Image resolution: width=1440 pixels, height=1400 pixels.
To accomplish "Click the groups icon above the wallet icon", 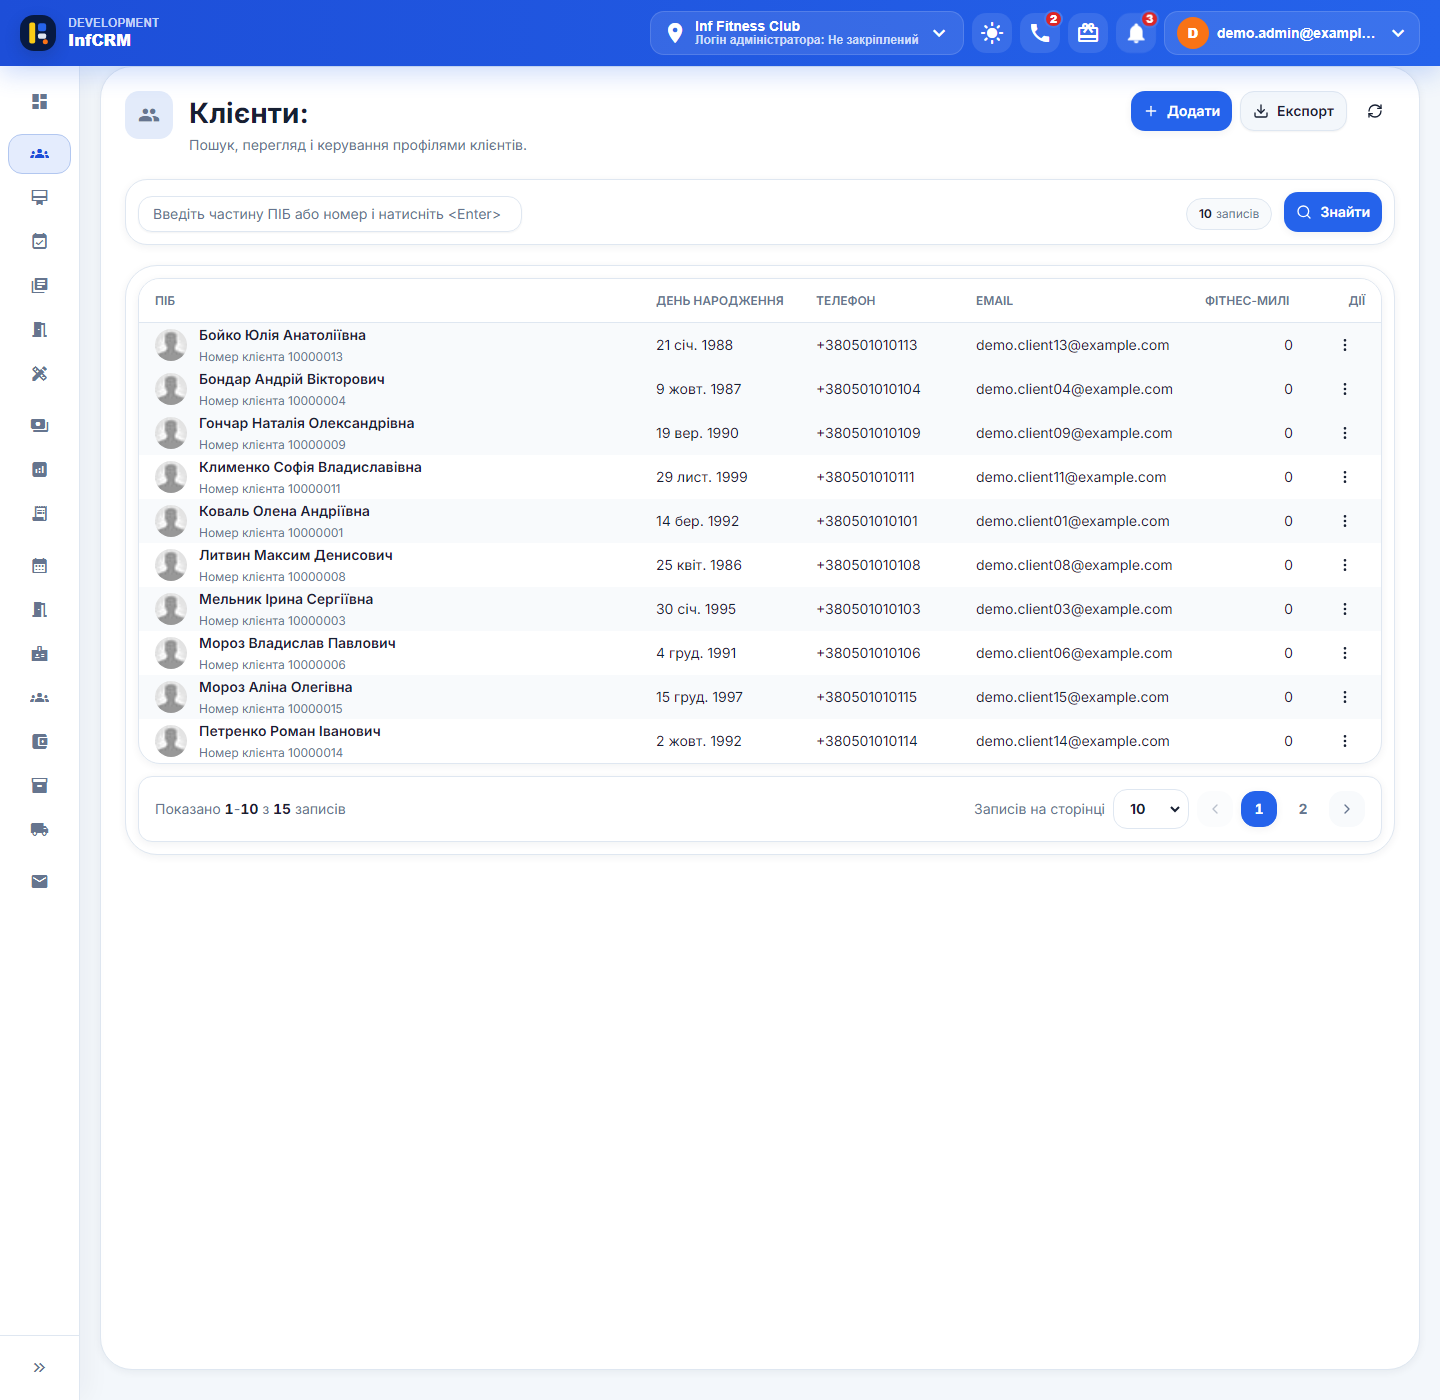I will (39, 698).
